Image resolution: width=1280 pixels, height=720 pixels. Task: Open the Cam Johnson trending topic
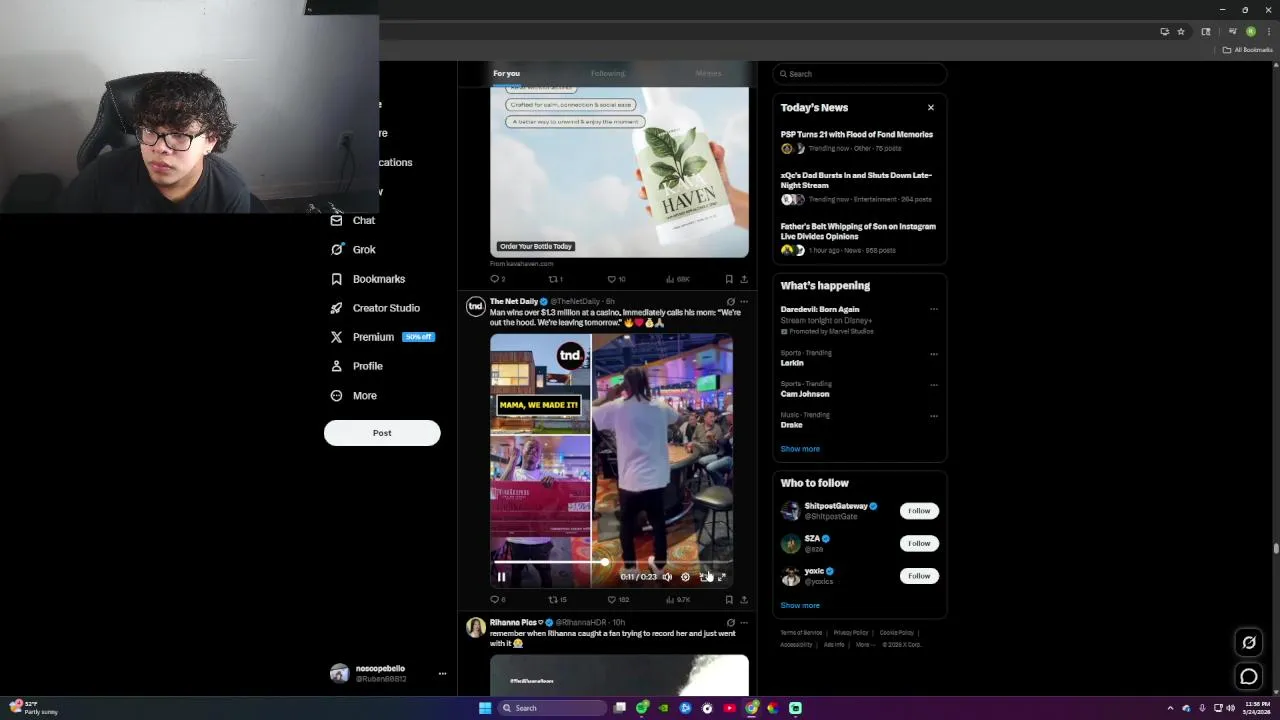[805, 394]
